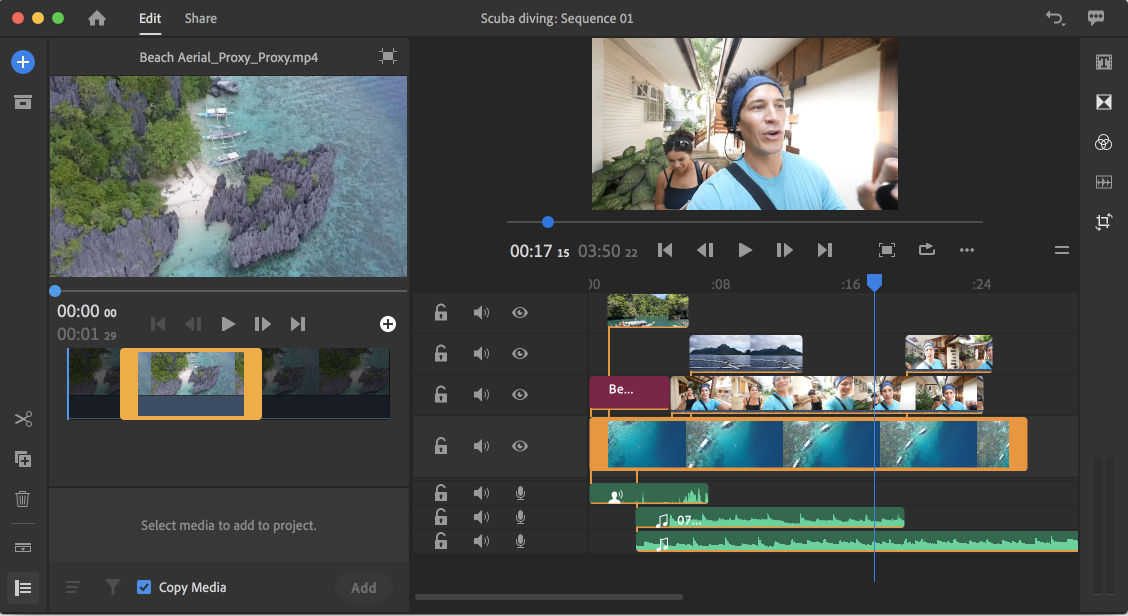Screen dimensions: 1128x616
Task: Open the More options menu under preview
Action: (966, 250)
